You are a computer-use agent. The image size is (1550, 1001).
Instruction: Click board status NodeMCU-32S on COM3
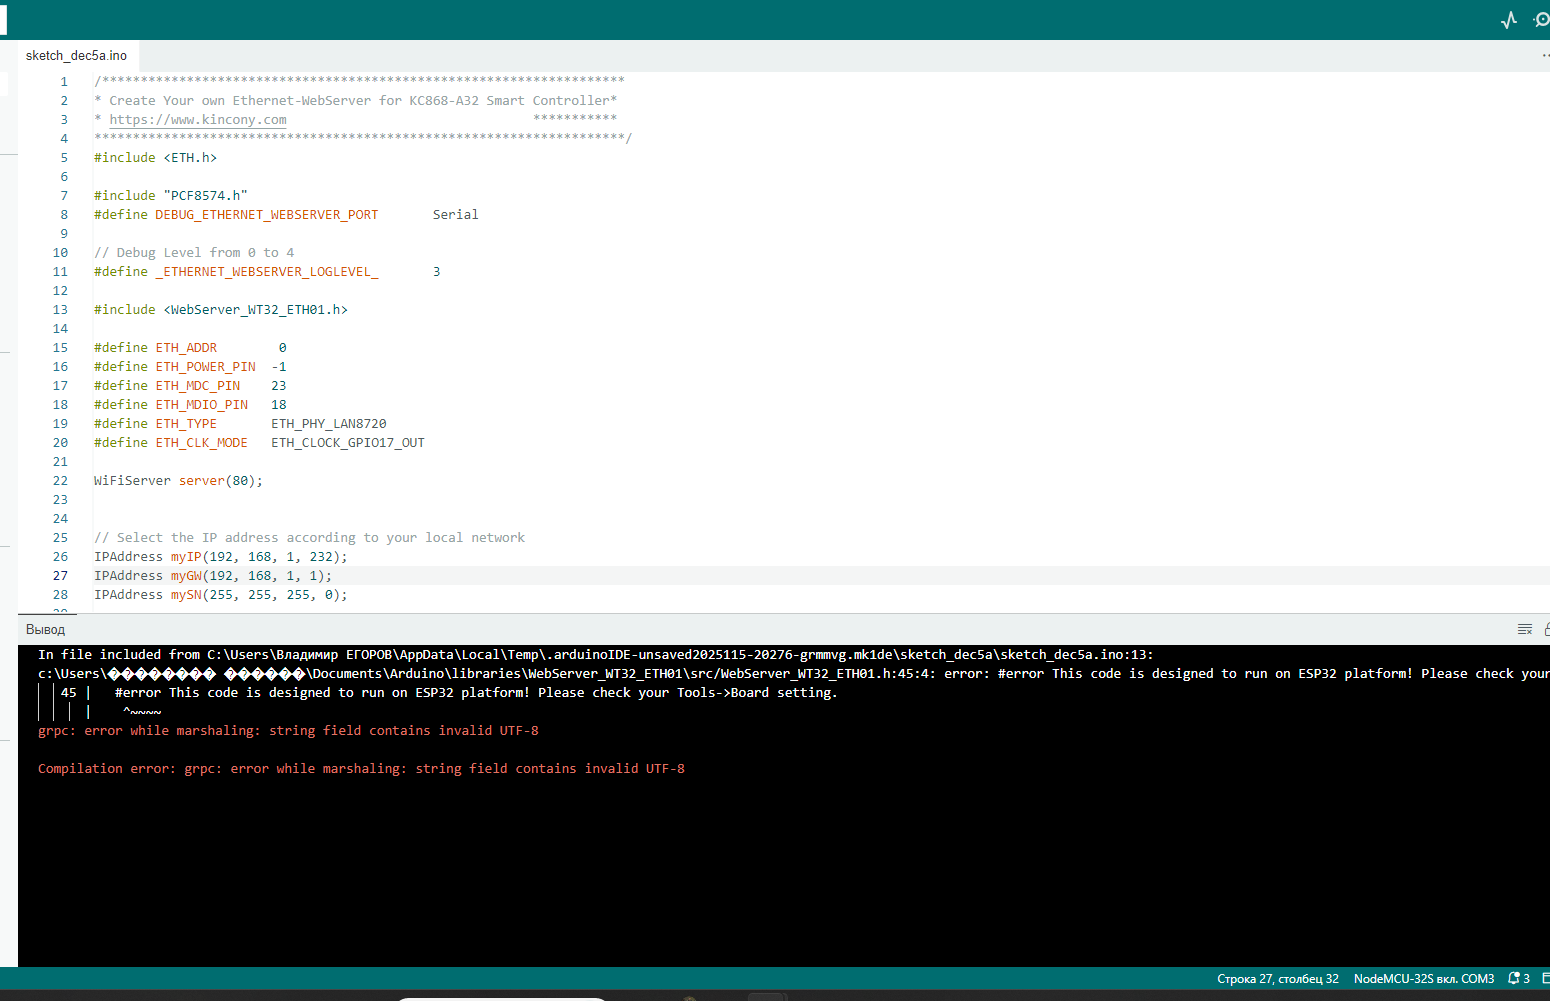pos(1423,979)
